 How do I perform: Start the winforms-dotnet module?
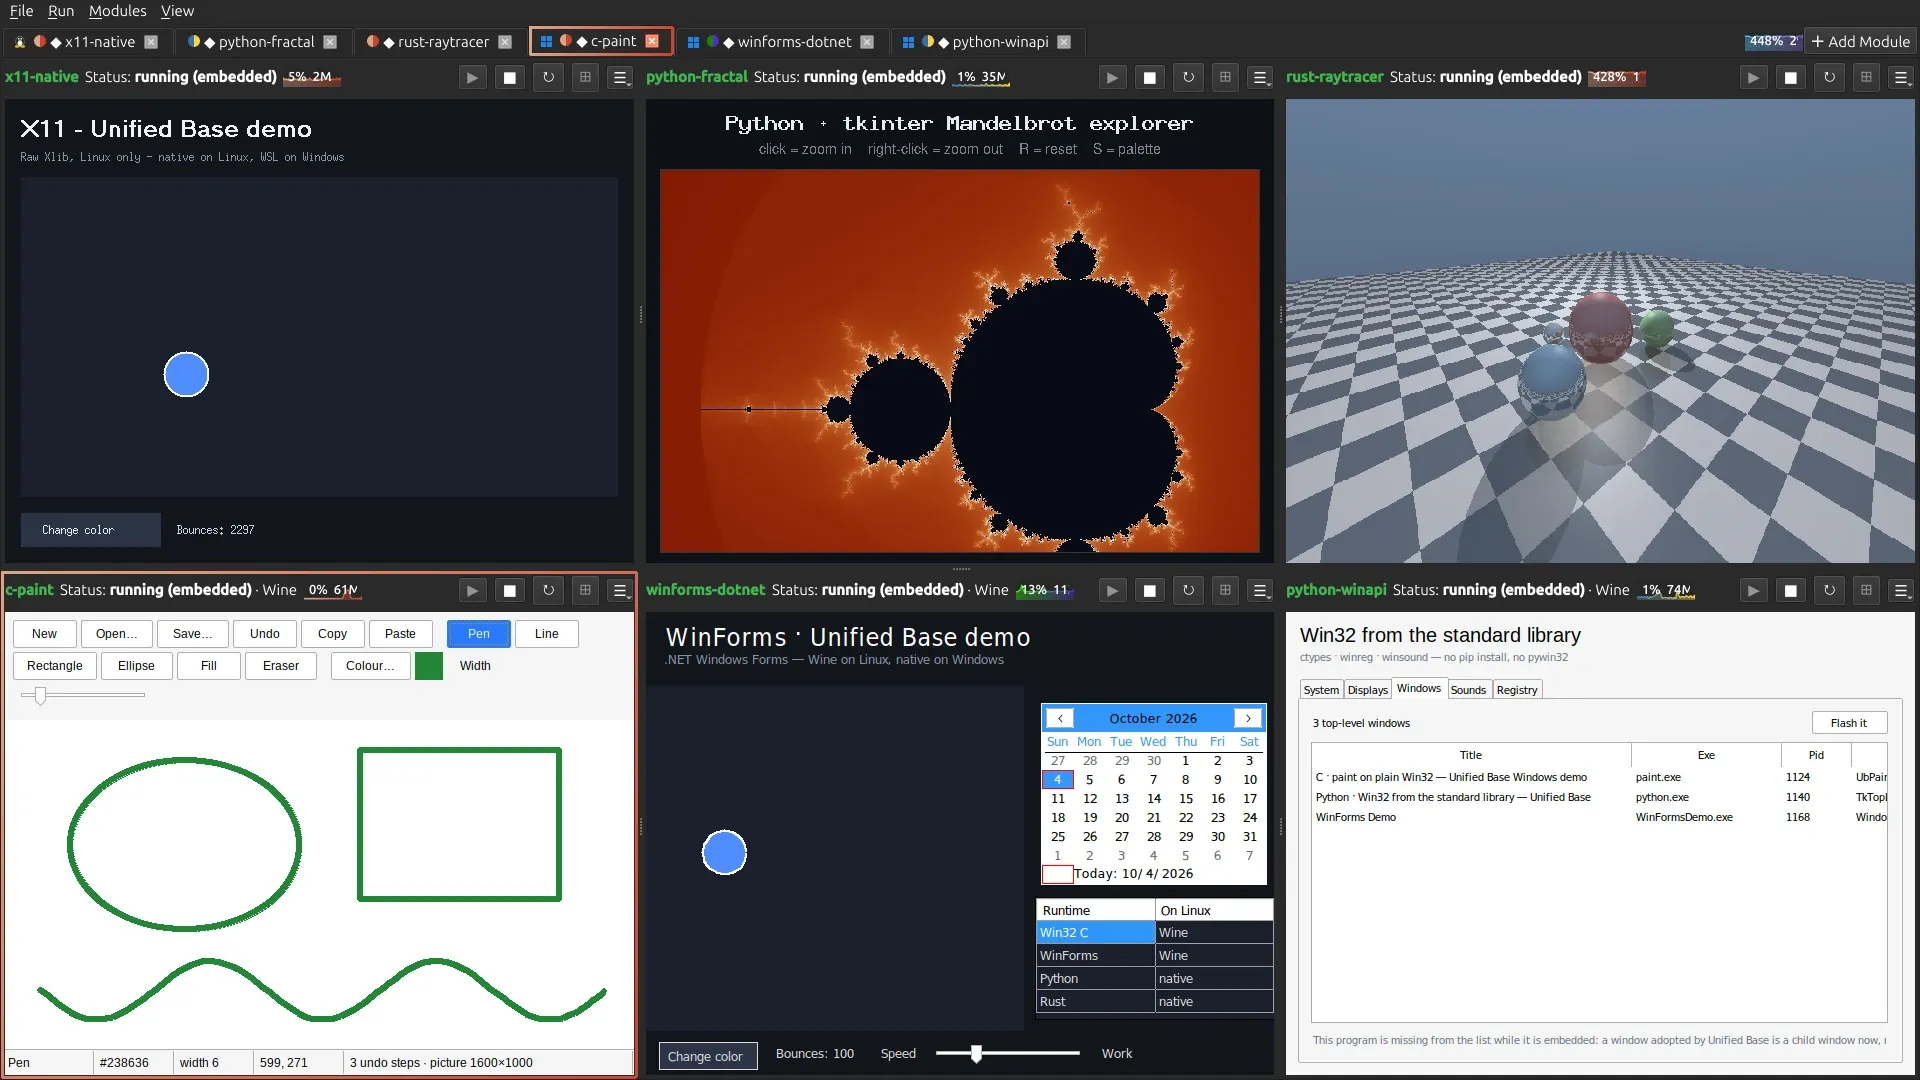point(1112,590)
